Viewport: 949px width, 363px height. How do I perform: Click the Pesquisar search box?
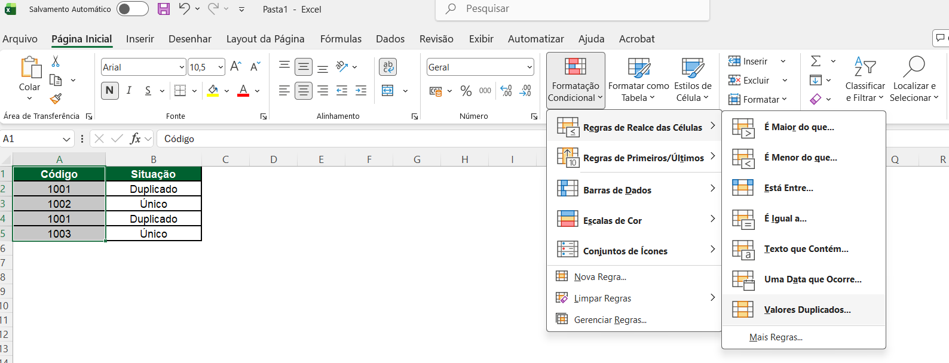[572, 9]
